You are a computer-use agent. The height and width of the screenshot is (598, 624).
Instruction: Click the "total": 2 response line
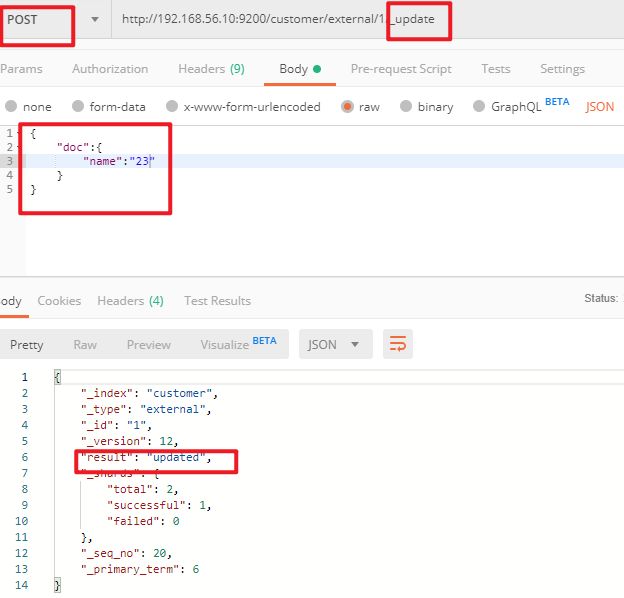tap(142, 489)
